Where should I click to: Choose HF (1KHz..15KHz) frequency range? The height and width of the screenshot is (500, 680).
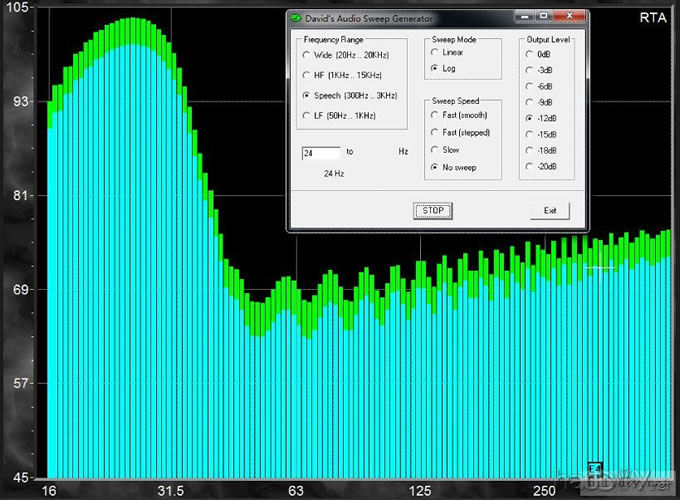point(306,75)
